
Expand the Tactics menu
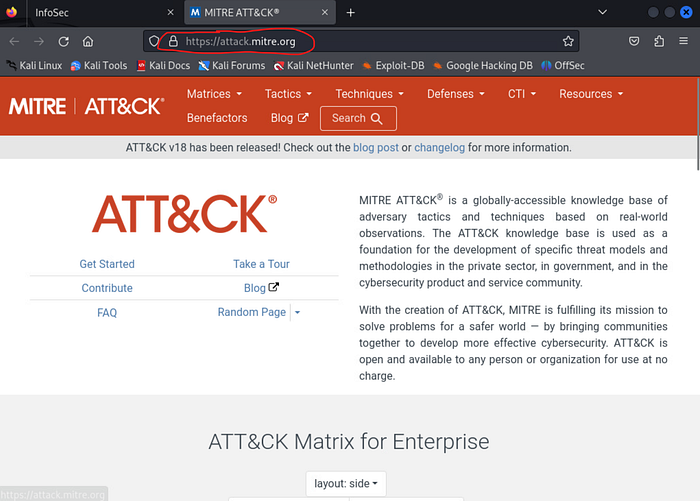click(288, 94)
